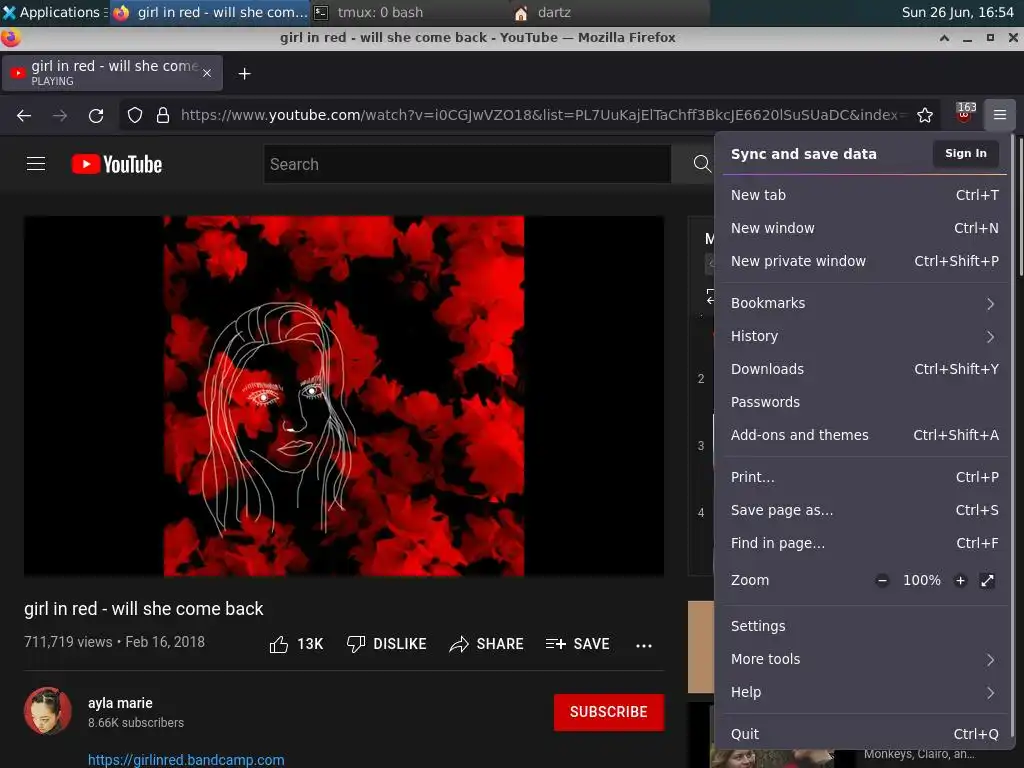Open the three-dot more actions menu
The height and width of the screenshot is (768, 1024).
(644, 645)
